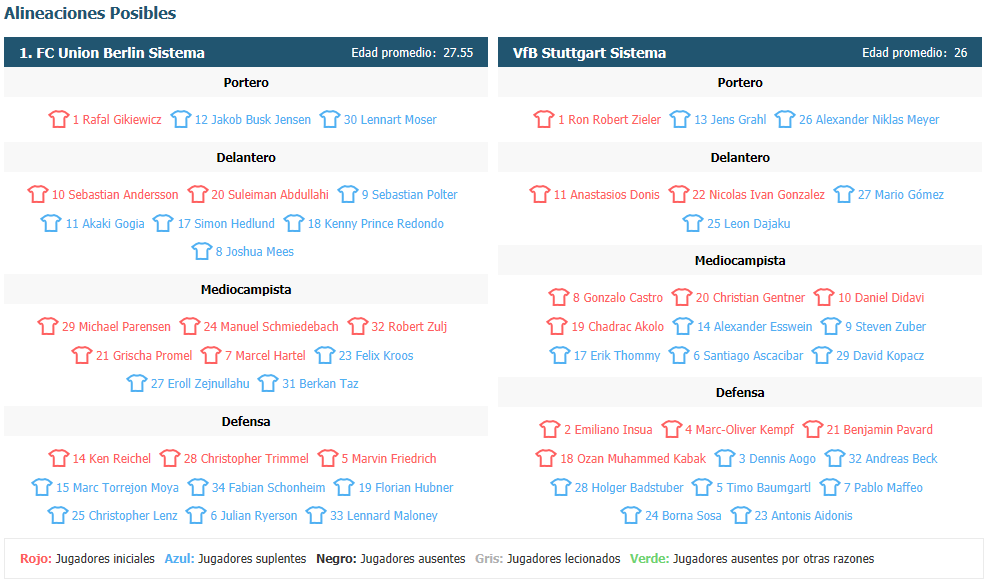Open Pablo Maffeo player link

[x=883, y=488]
